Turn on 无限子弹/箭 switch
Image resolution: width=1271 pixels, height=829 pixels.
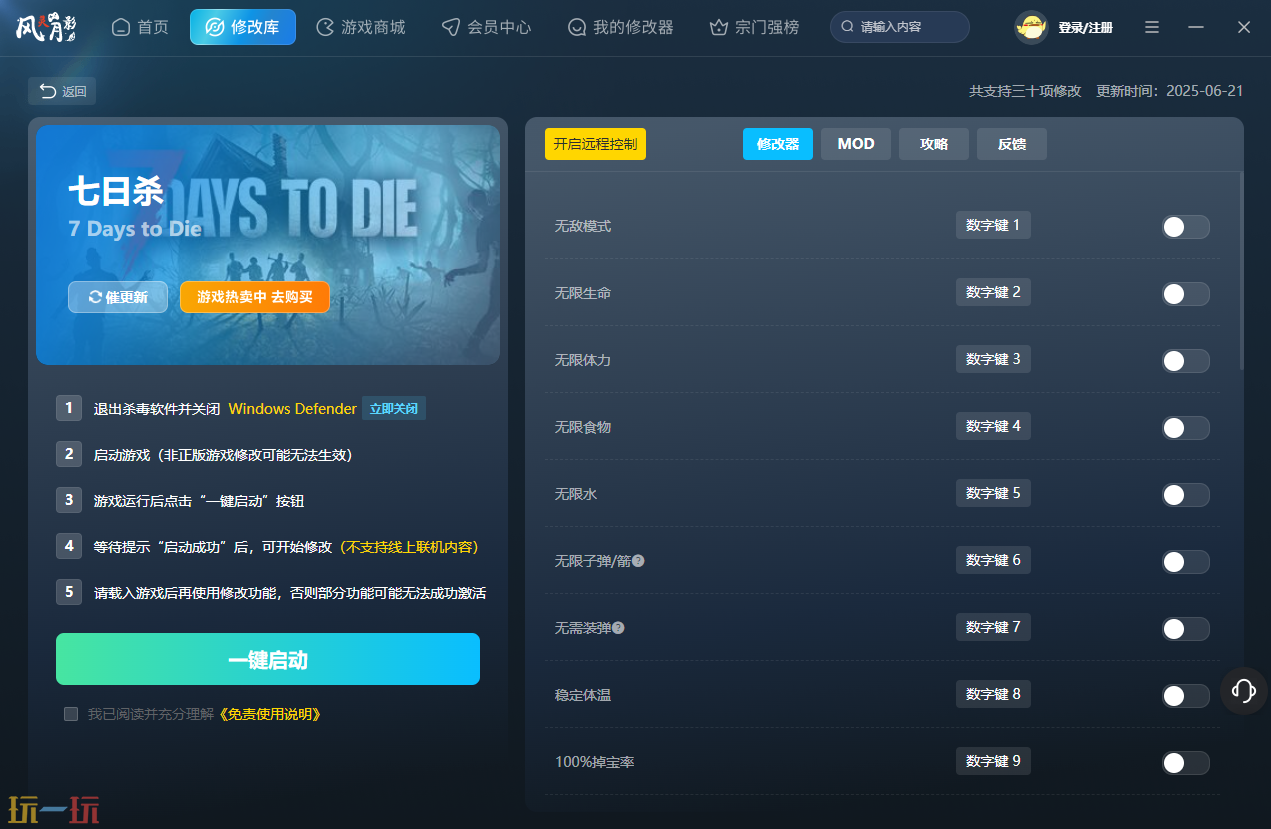pyautogui.click(x=1185, y=562)
